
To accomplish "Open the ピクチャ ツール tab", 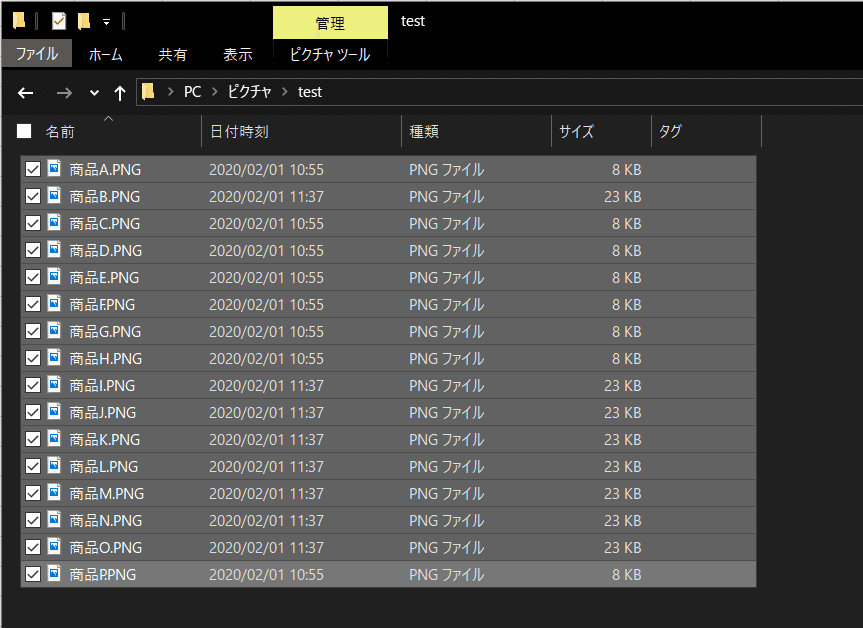I will pyautogui.click(x=330, y=54).
